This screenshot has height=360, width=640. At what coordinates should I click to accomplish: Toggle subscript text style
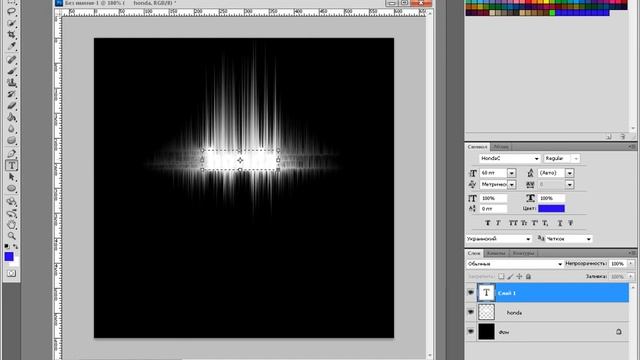click(x=545, y=223)
